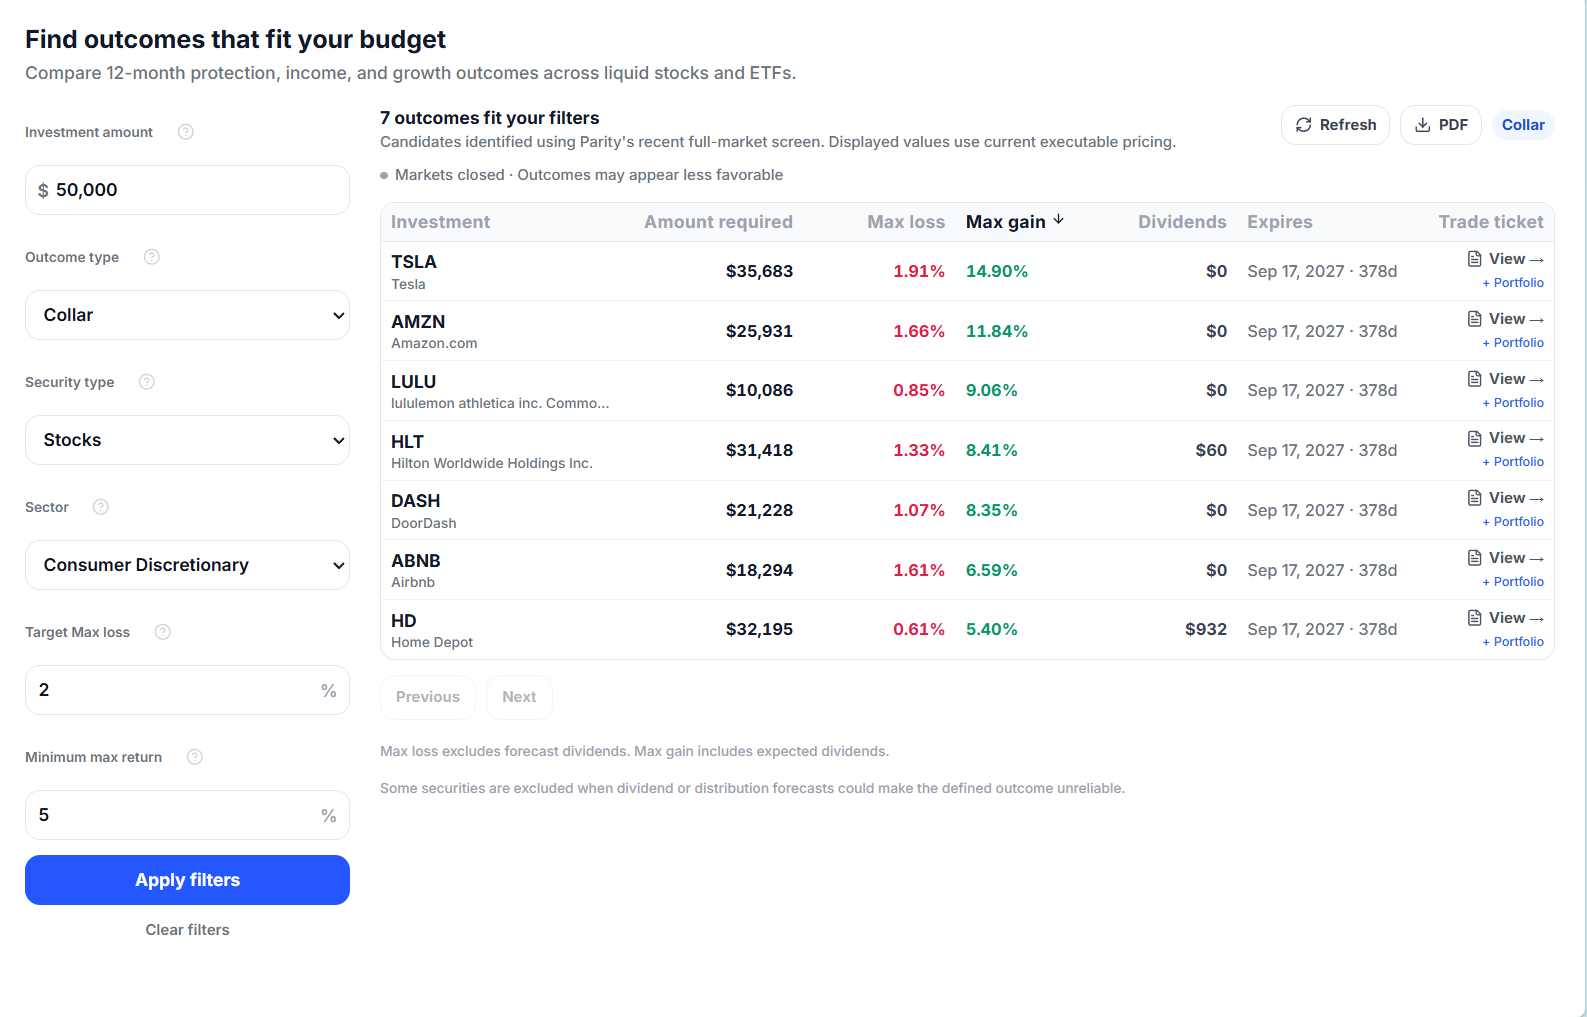
Task: Click the PDF download icon
Action: (1422, 125)
